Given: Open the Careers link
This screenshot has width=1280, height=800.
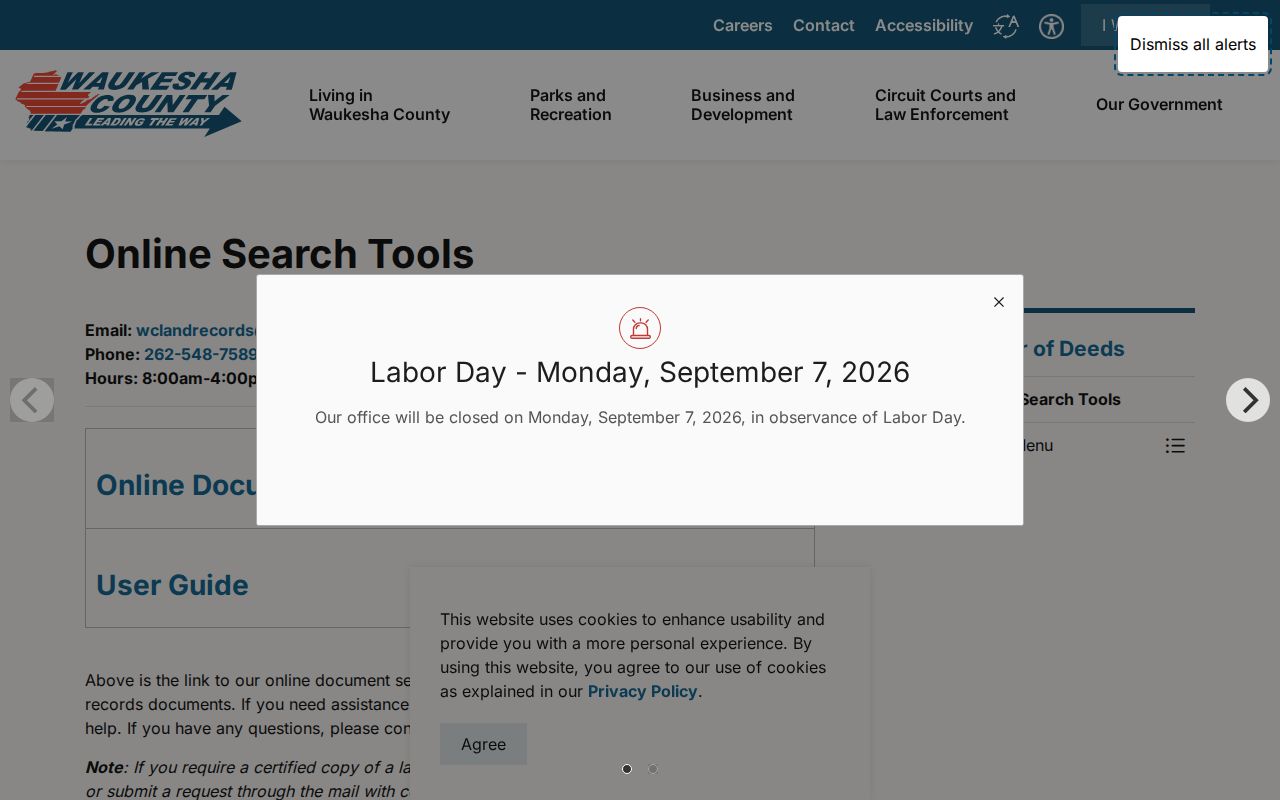Looking at the screenshot, I should pyautogui.click(x=742, y=25).
